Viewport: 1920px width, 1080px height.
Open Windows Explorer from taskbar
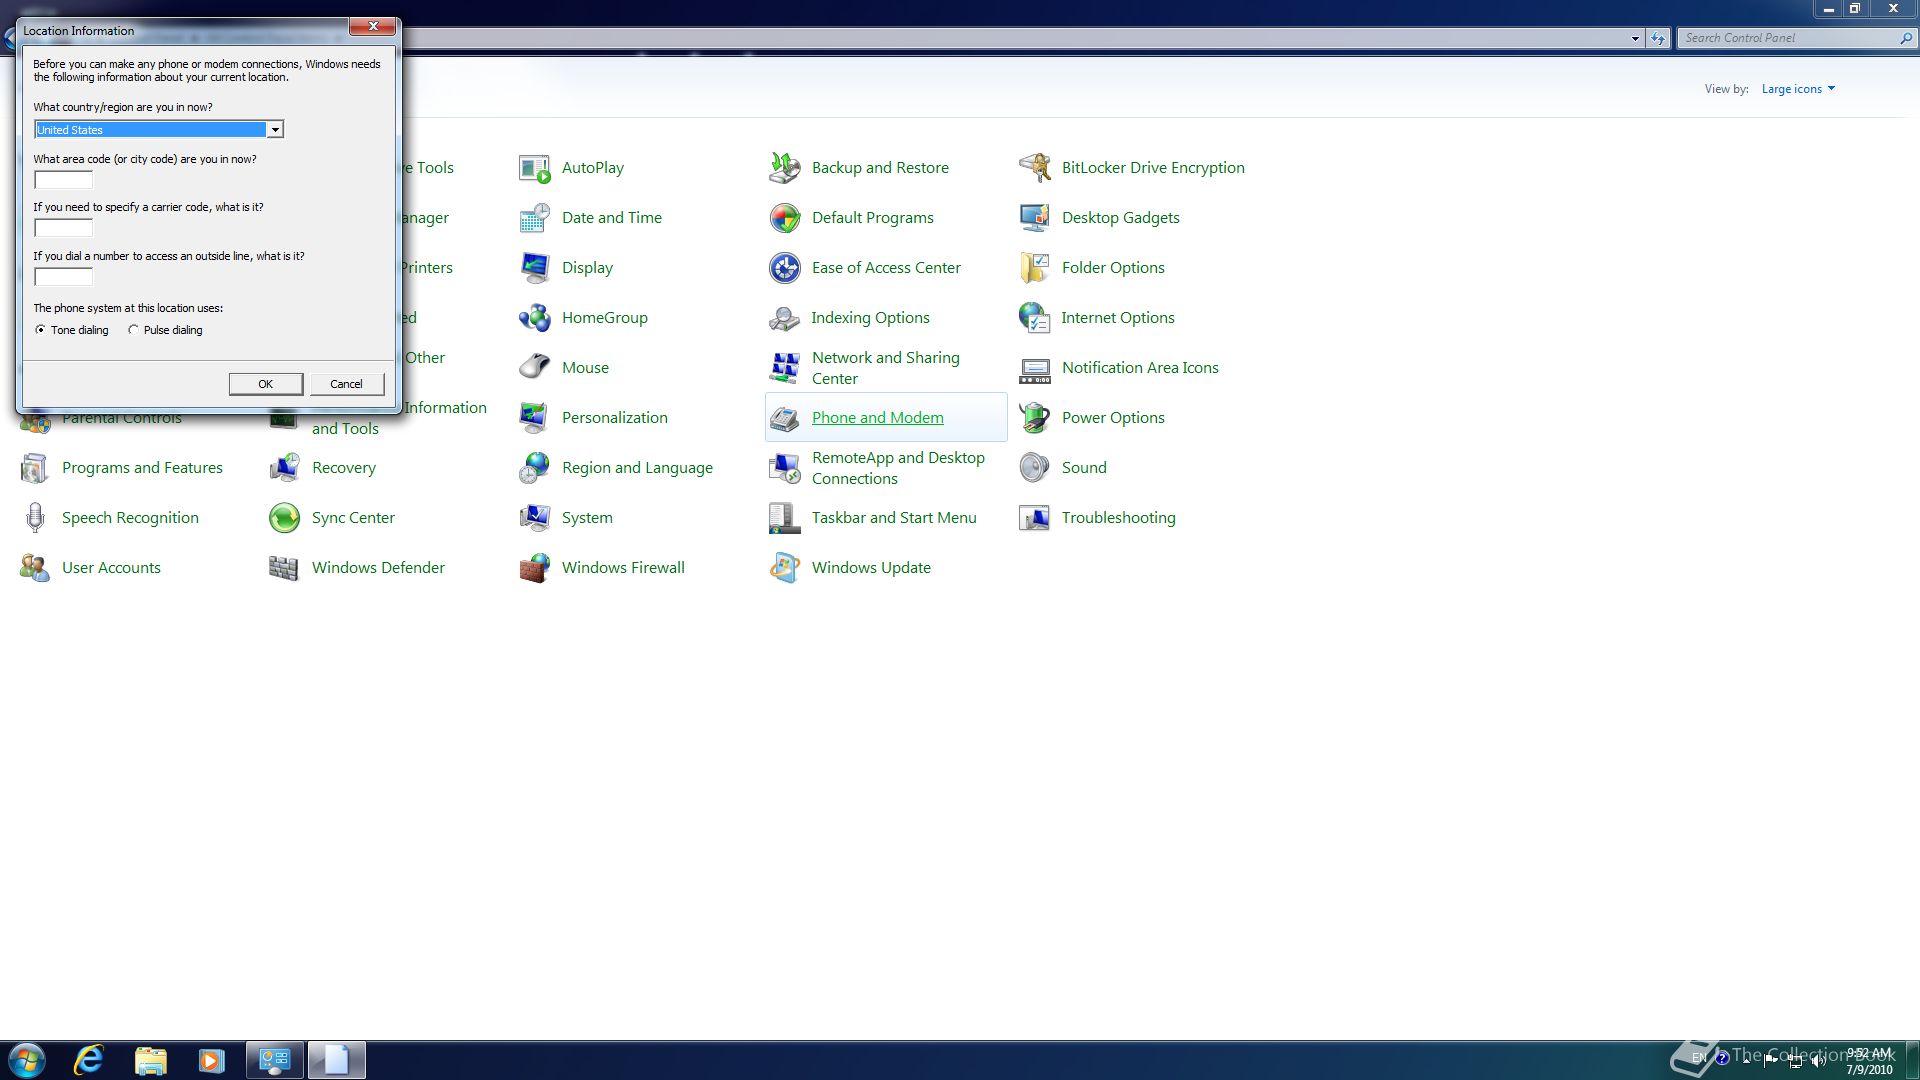tap(150, 1060)
